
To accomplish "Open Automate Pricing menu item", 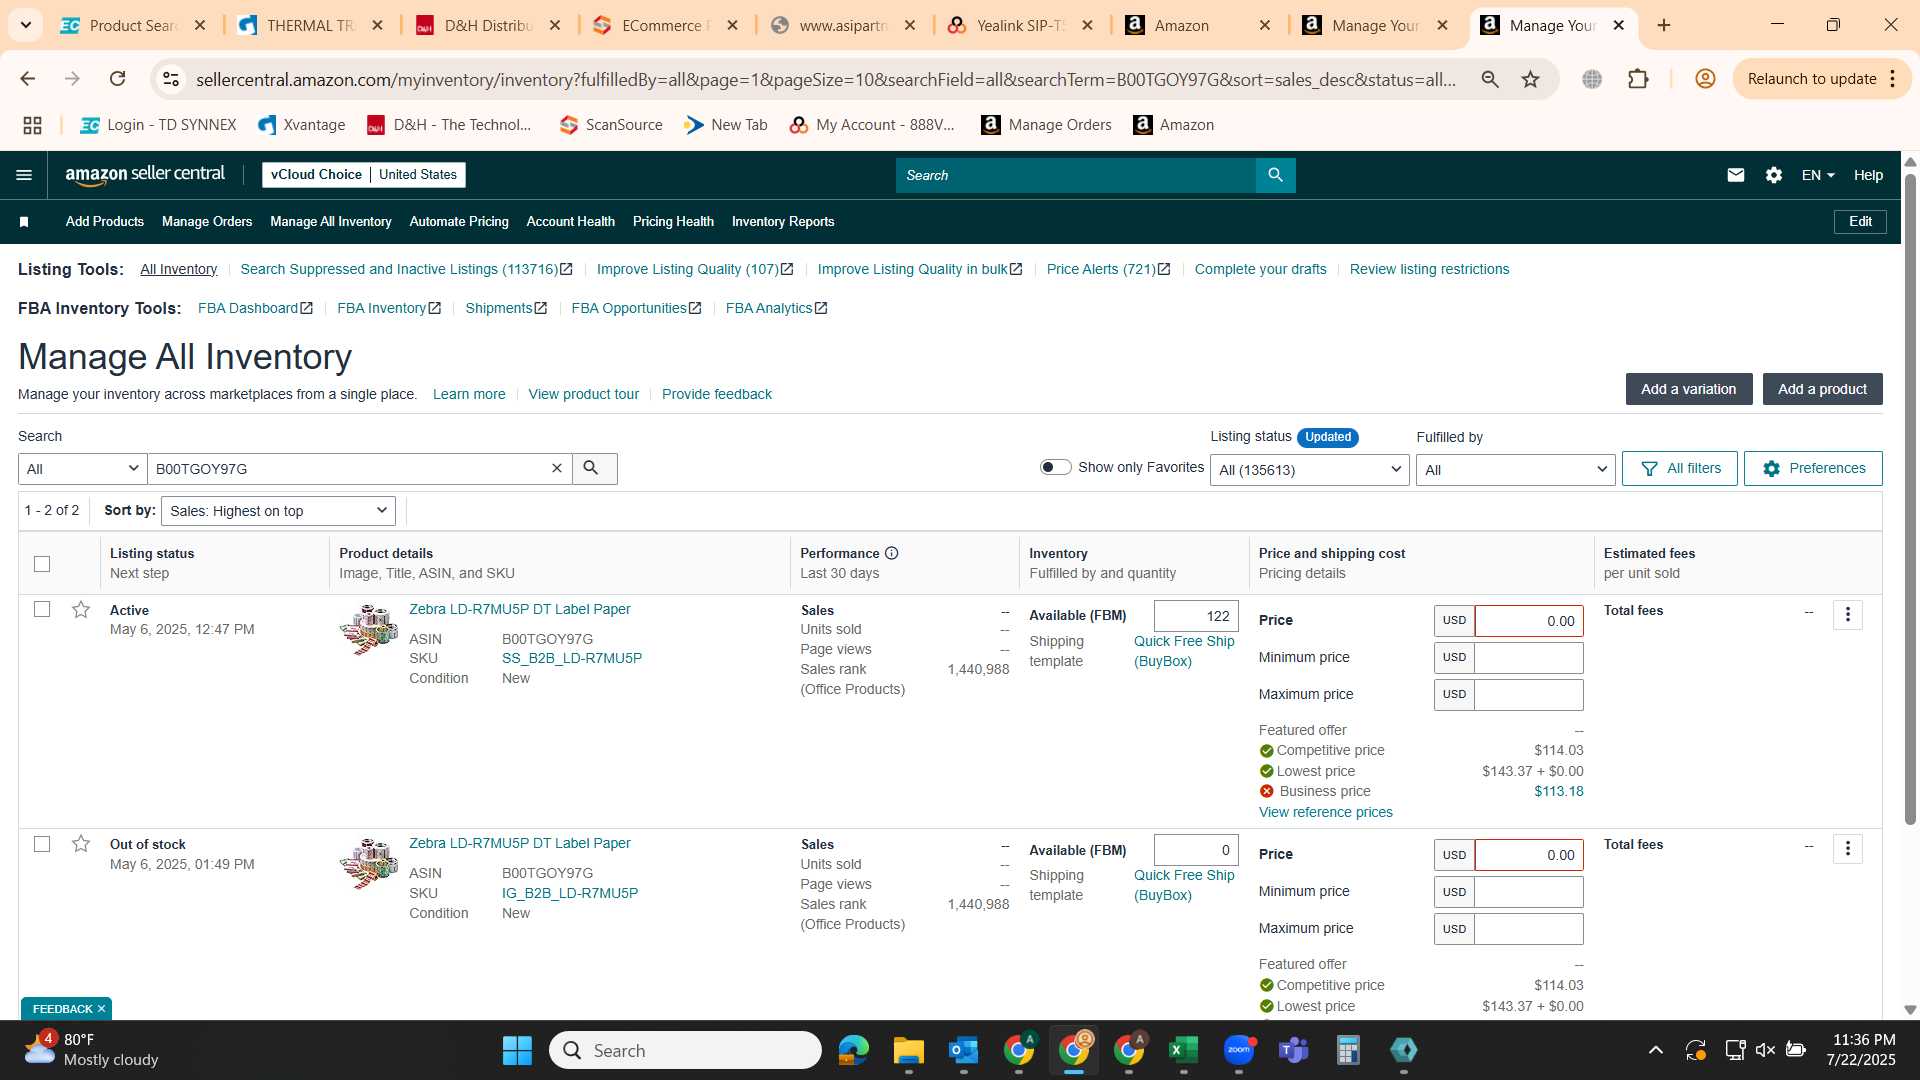I will (459, 222).
